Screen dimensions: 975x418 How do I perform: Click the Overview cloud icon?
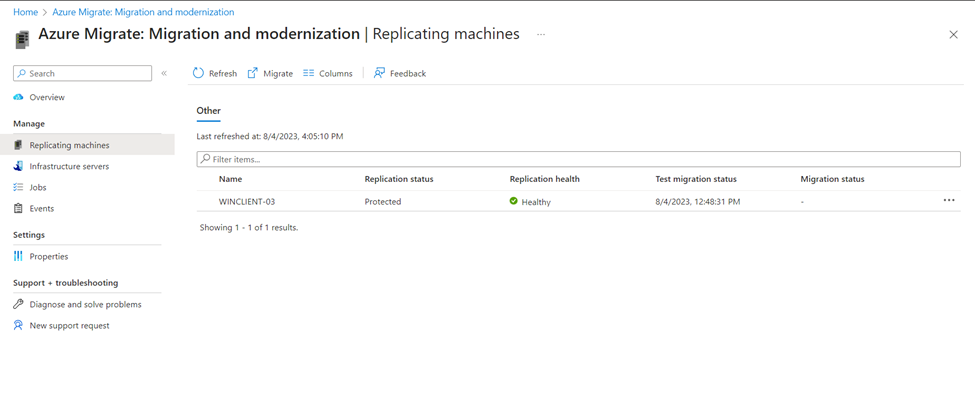(18, 97)
